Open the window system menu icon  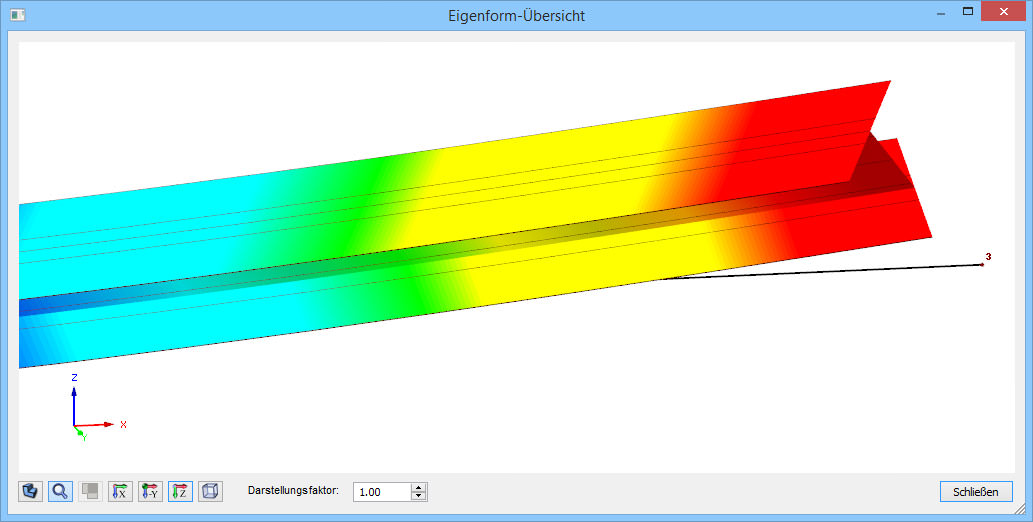(x=18, y=14)
